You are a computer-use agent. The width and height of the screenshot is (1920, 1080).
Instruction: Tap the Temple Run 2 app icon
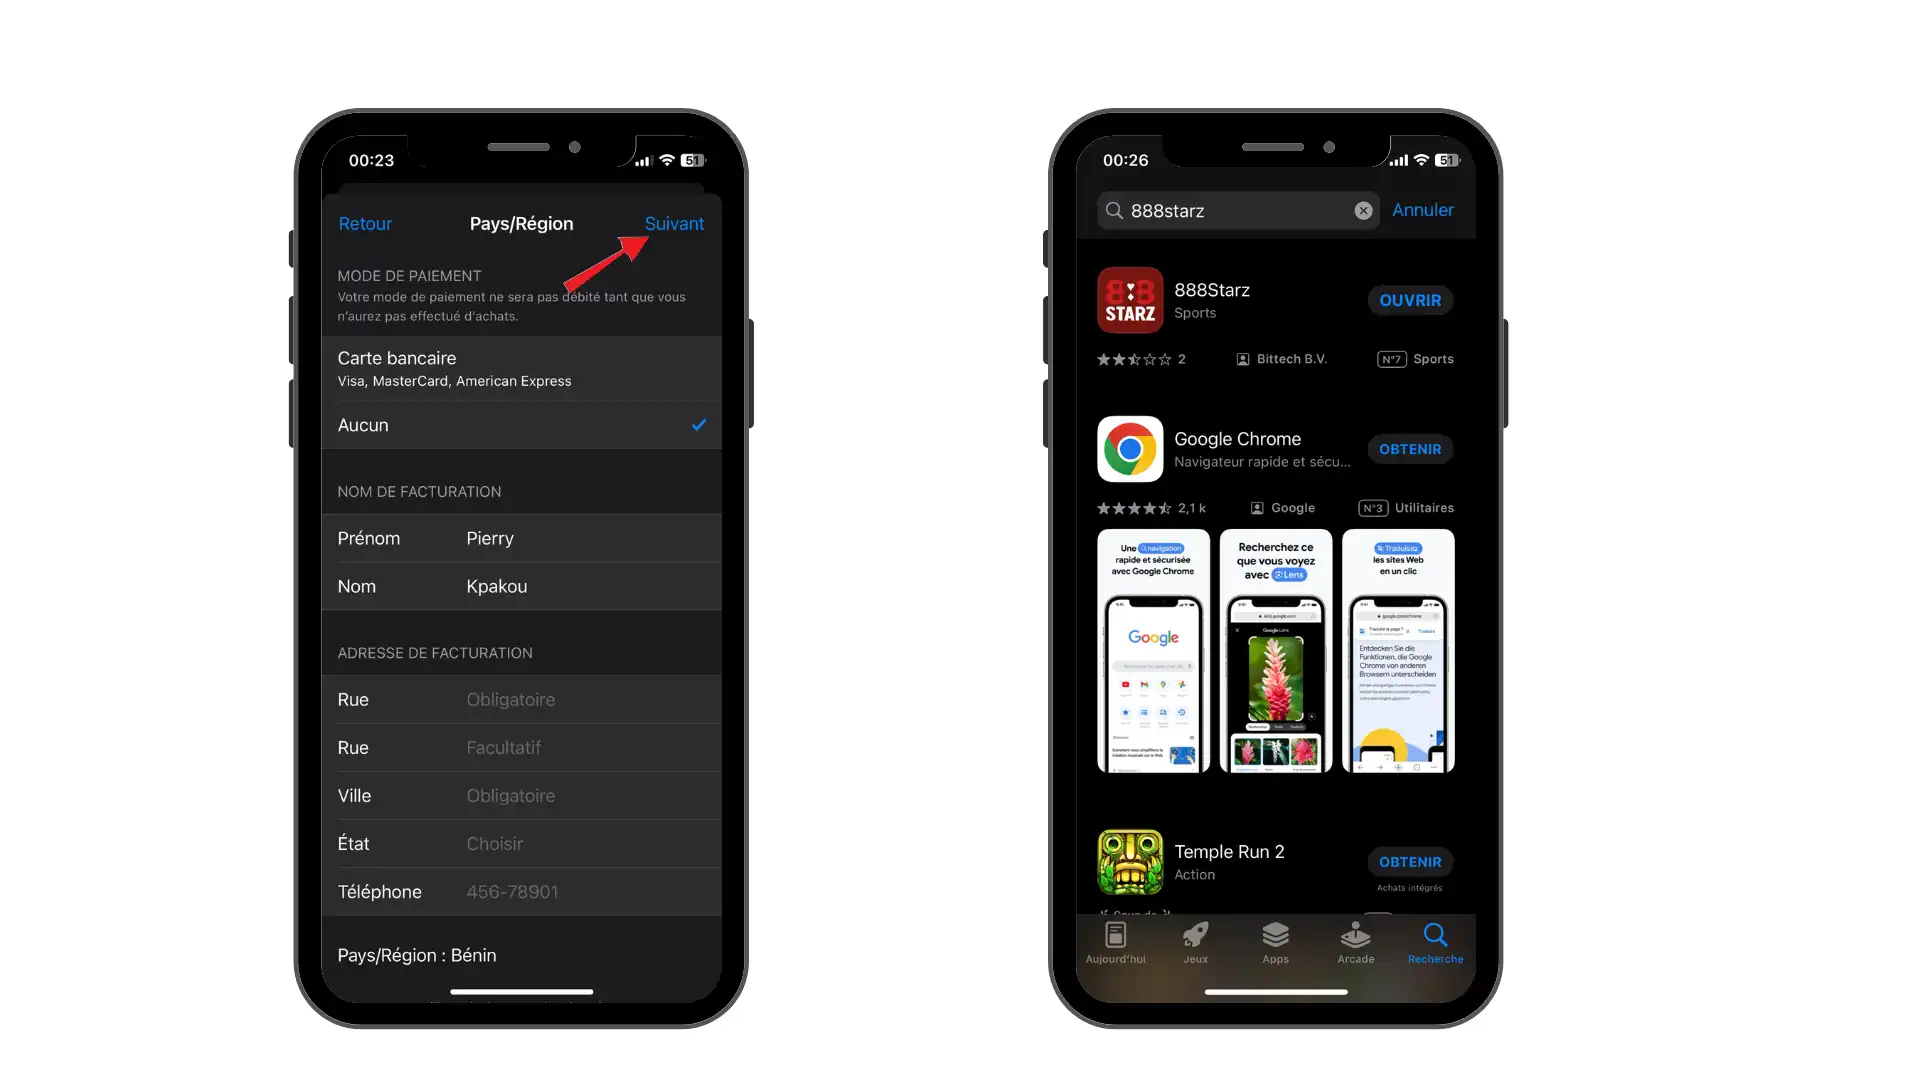(x=1131, y=862)
